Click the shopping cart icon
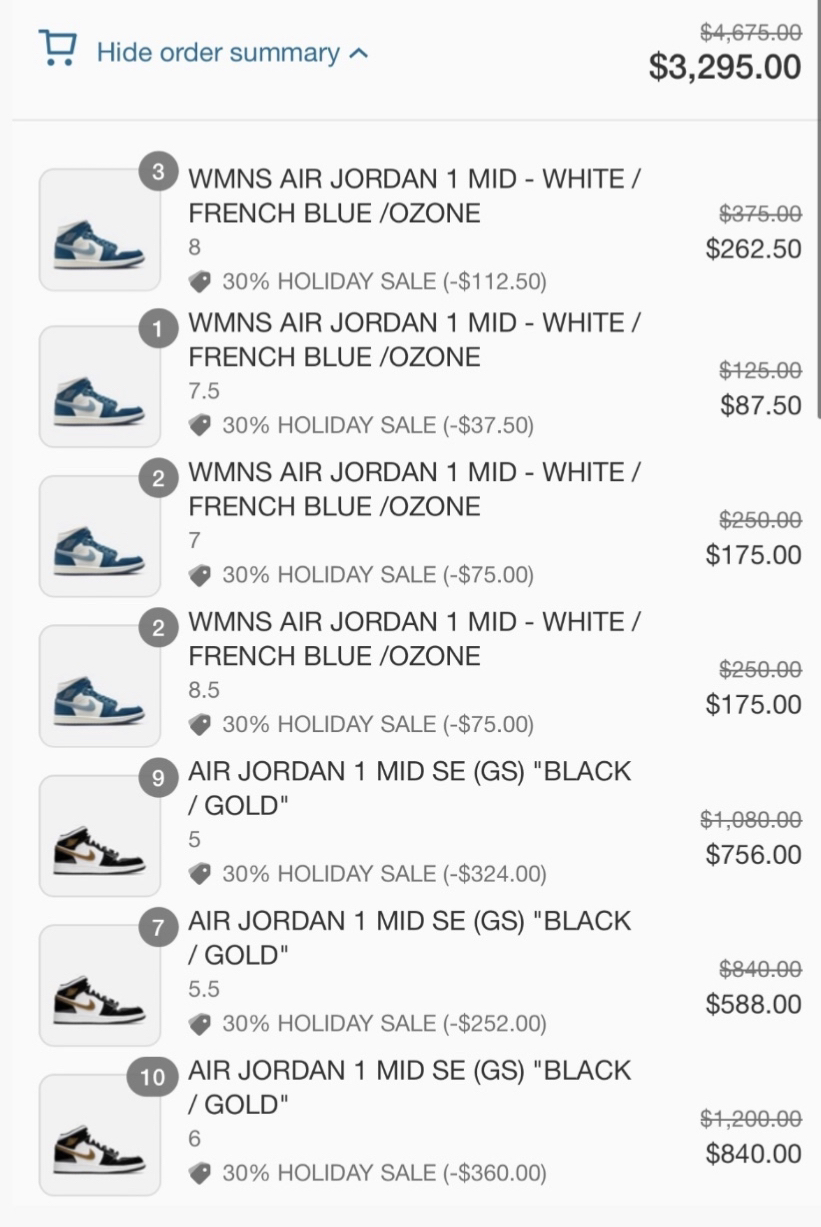 tap(57, 47)
